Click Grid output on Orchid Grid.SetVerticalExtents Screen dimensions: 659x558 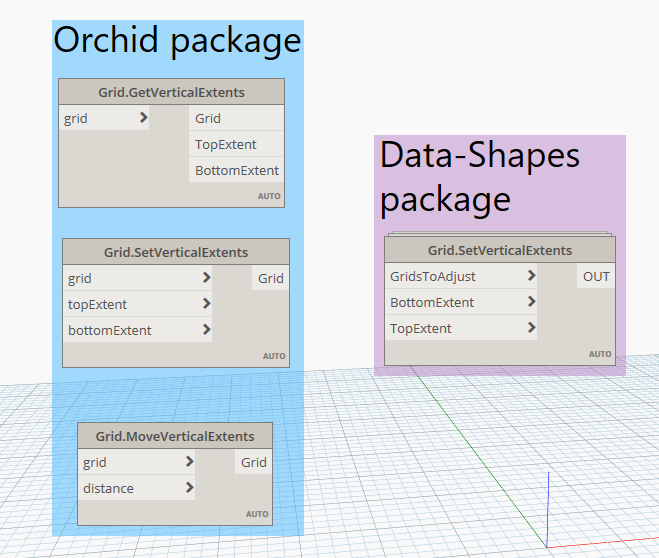(x=270, y=278)
